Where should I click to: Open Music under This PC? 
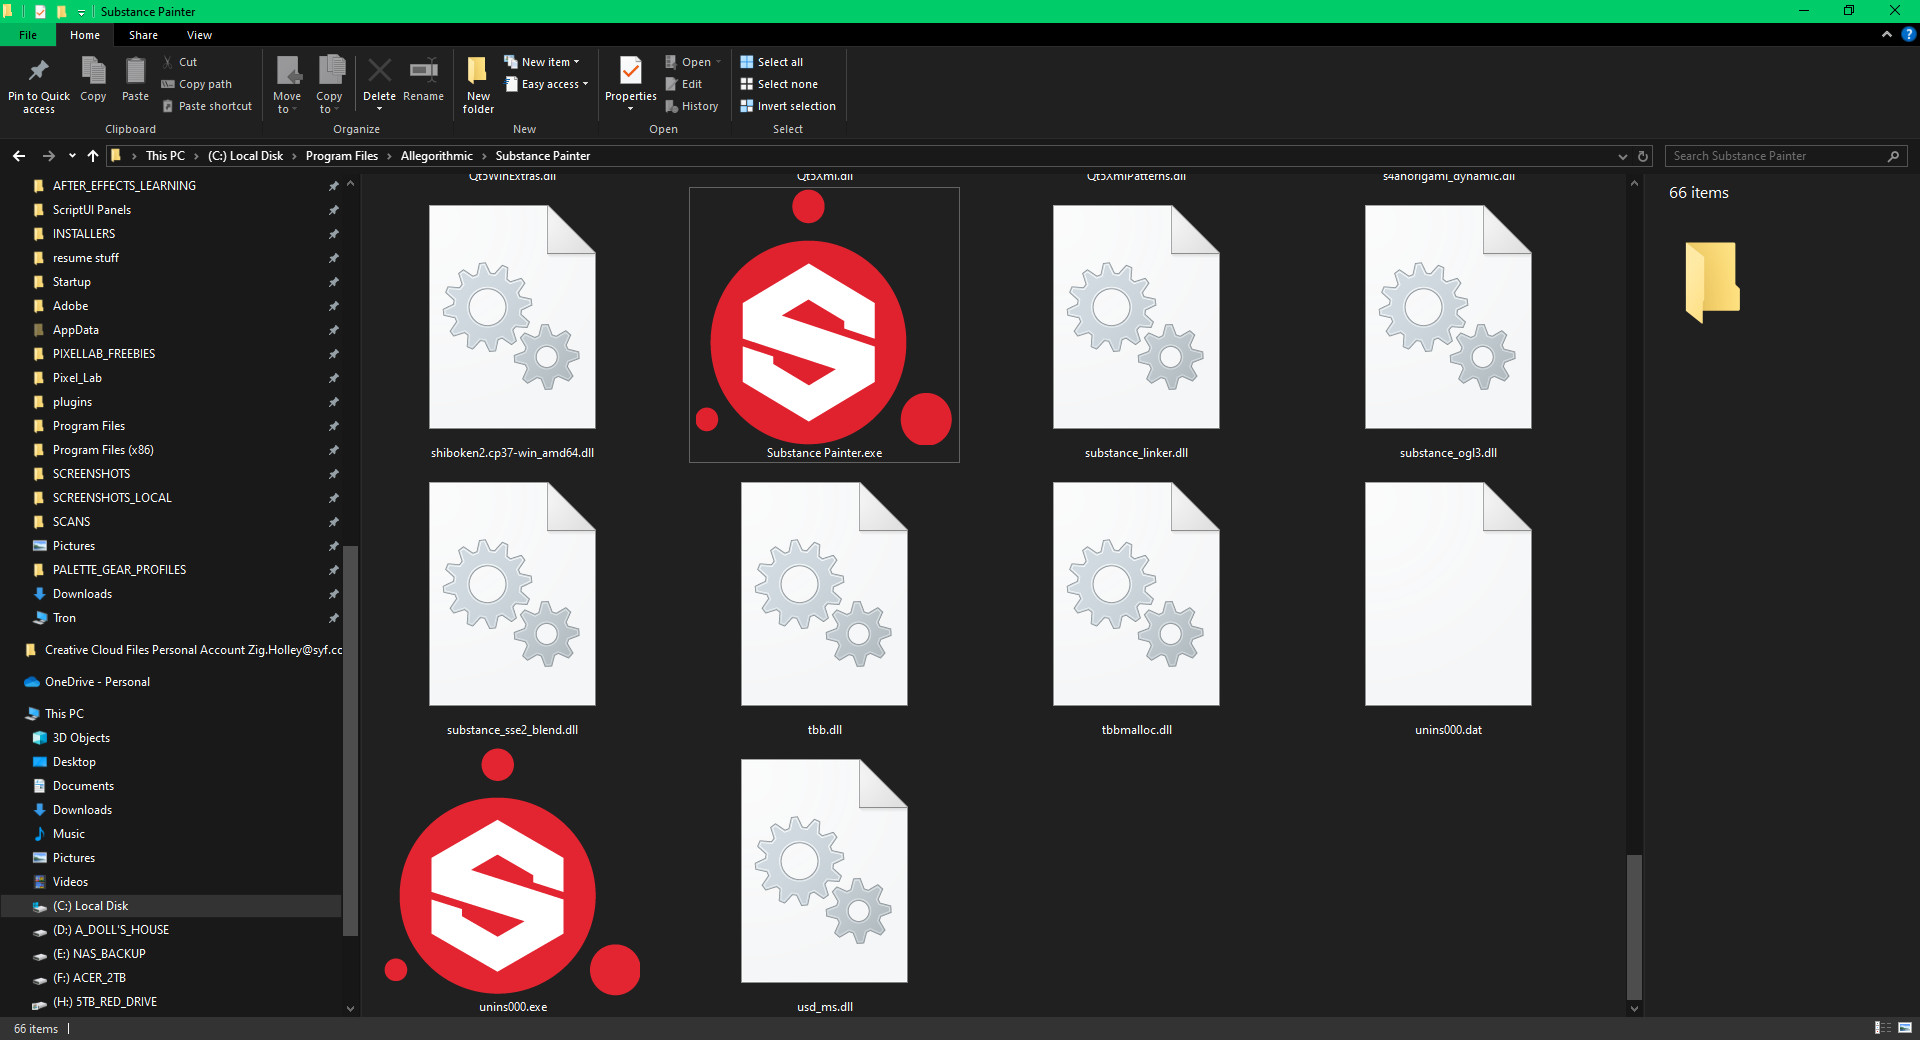click(68, 834)
